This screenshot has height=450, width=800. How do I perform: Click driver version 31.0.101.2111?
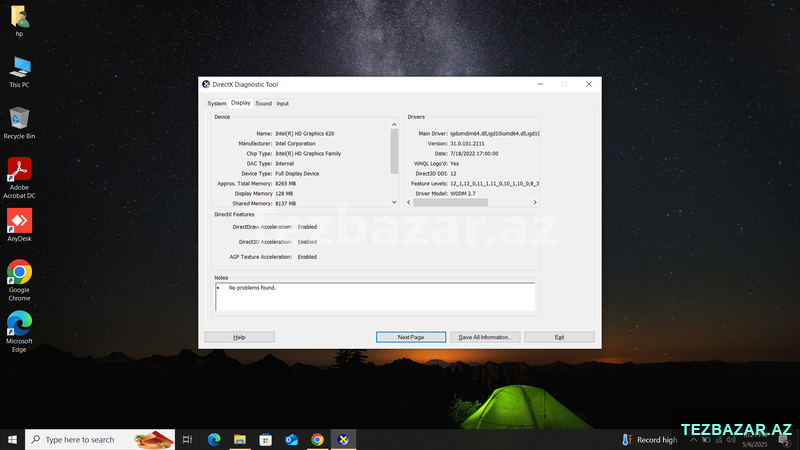coord(467,144)
